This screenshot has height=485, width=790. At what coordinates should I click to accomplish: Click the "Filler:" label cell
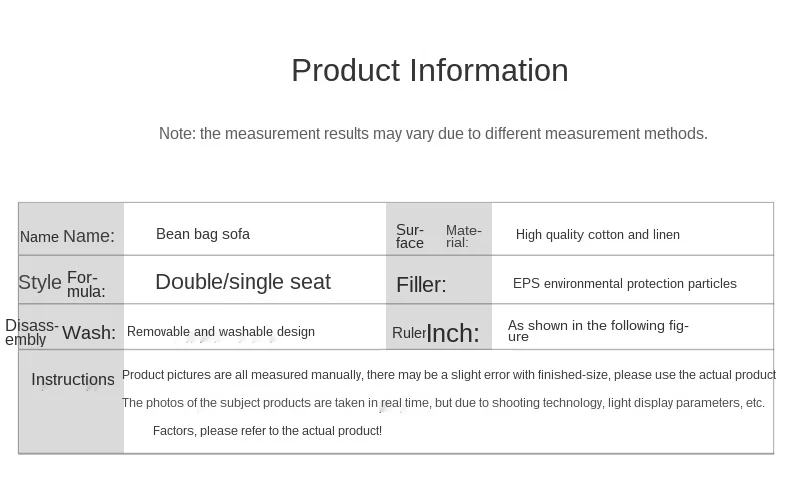point(421,285)
